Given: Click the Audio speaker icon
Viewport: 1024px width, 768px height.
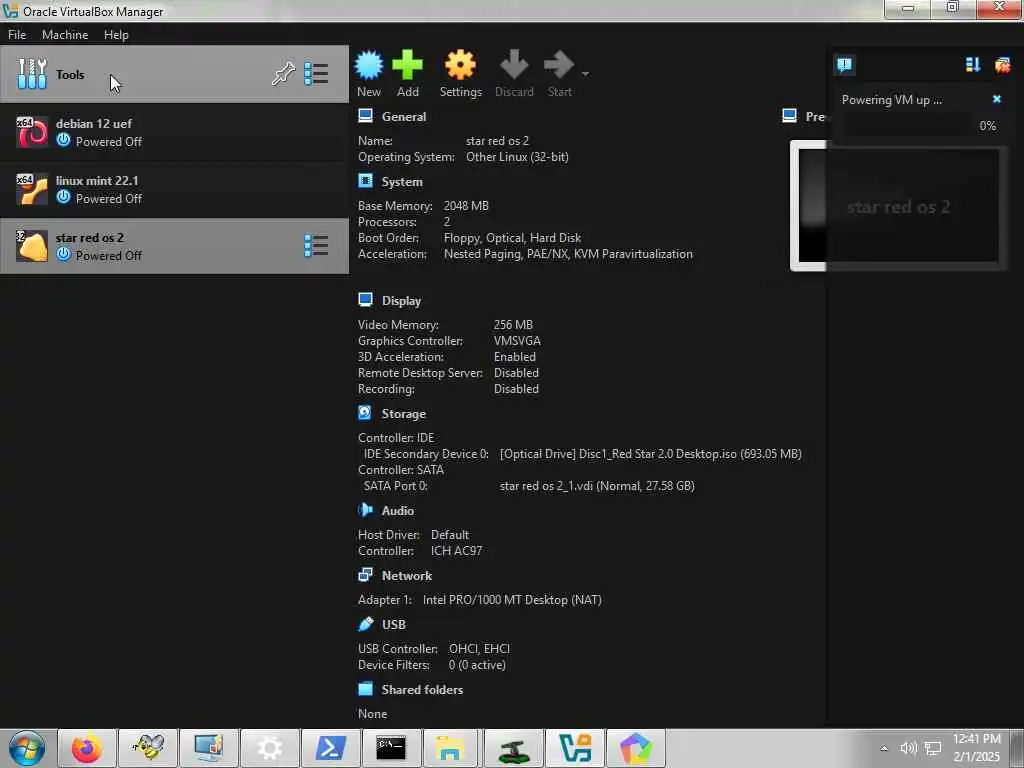Looking at the screenshot, I should point(365,510).
